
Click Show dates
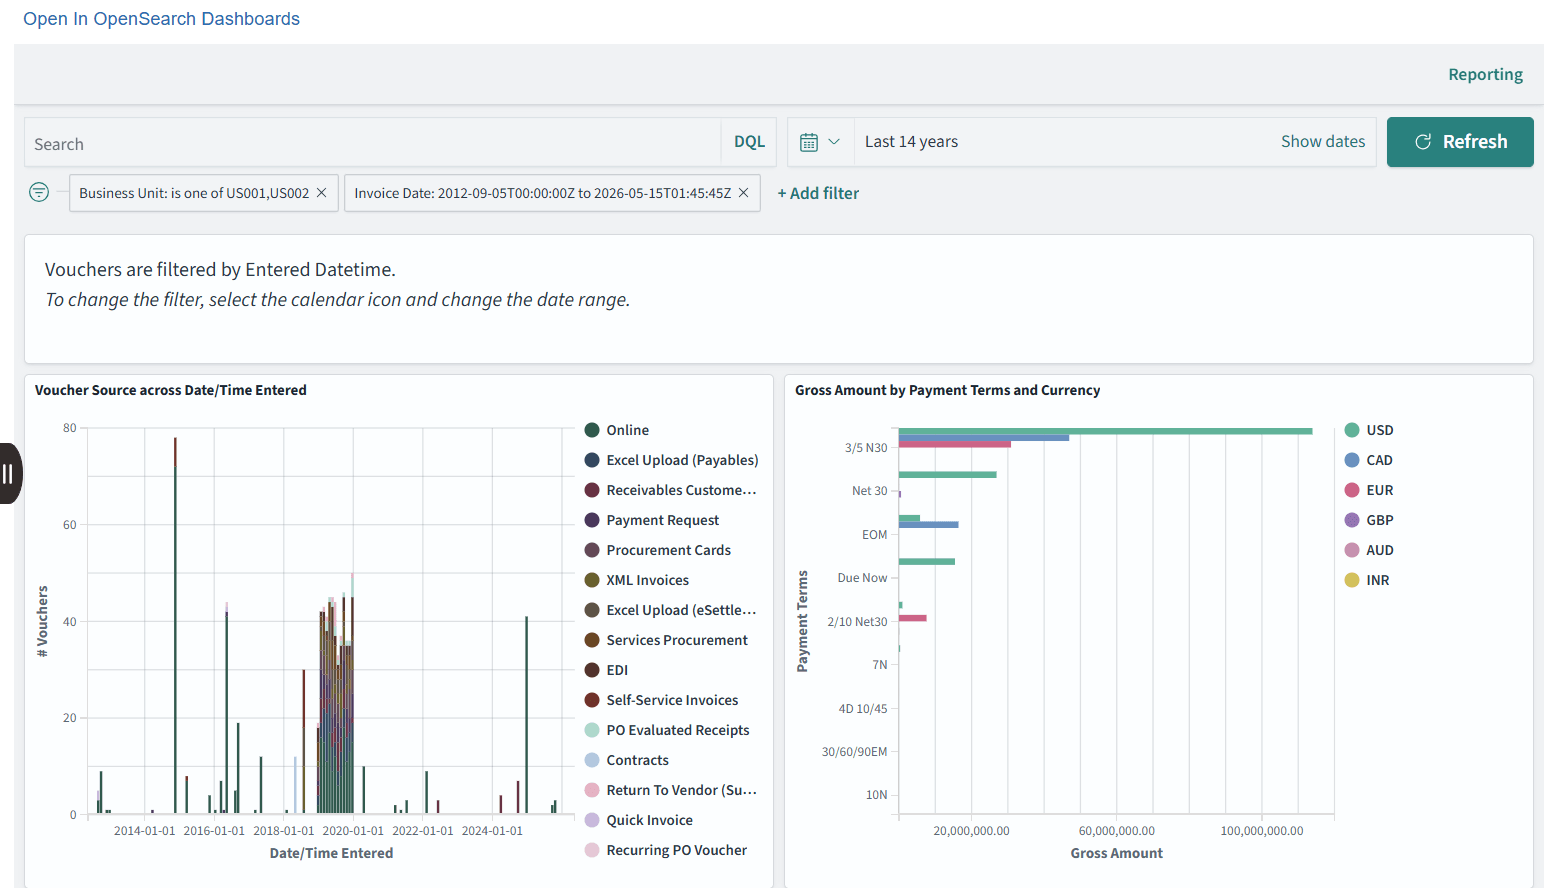point(1323,142)
